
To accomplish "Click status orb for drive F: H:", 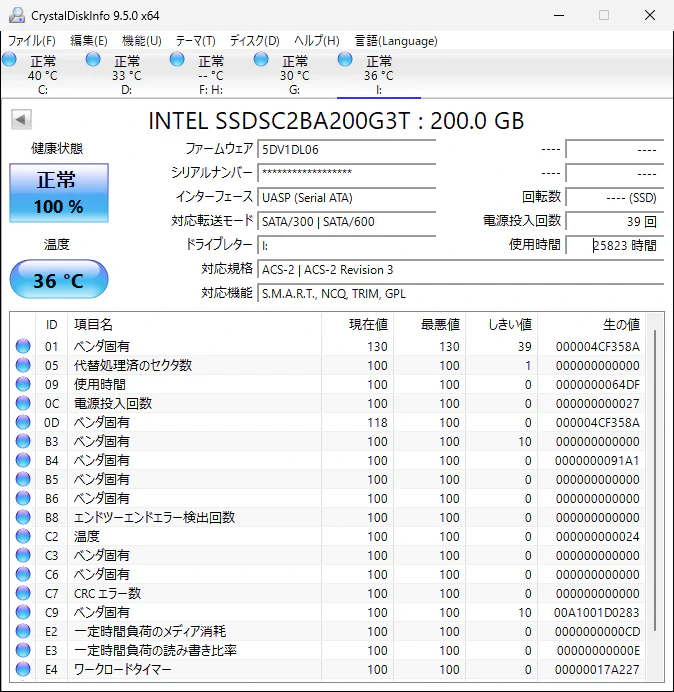I will (177, 59).
